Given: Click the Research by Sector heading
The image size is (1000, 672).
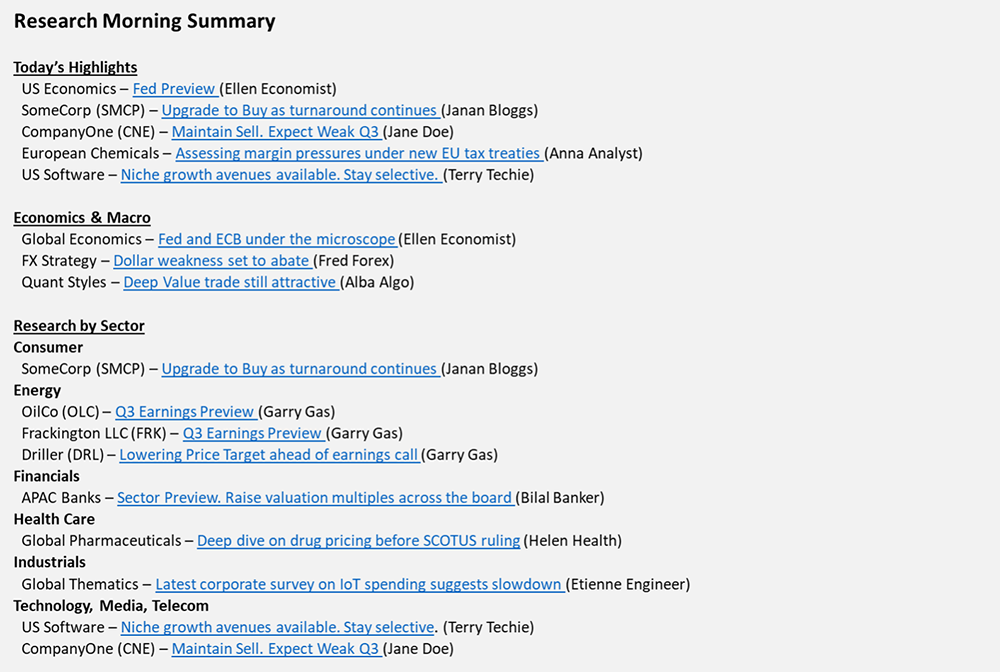Looking at the screenshot, I should click(79, 326).
